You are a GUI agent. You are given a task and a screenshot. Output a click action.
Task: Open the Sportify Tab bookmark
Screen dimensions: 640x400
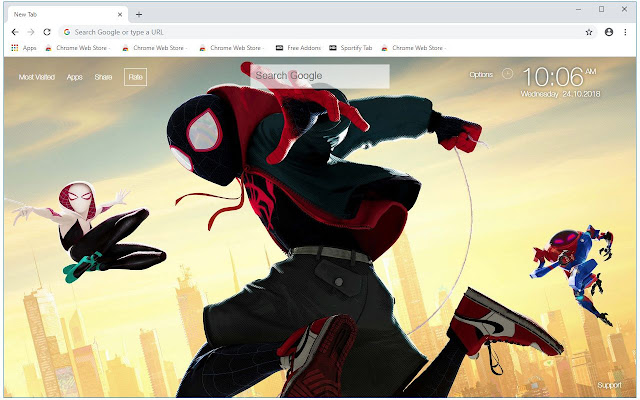coord(351,48)
